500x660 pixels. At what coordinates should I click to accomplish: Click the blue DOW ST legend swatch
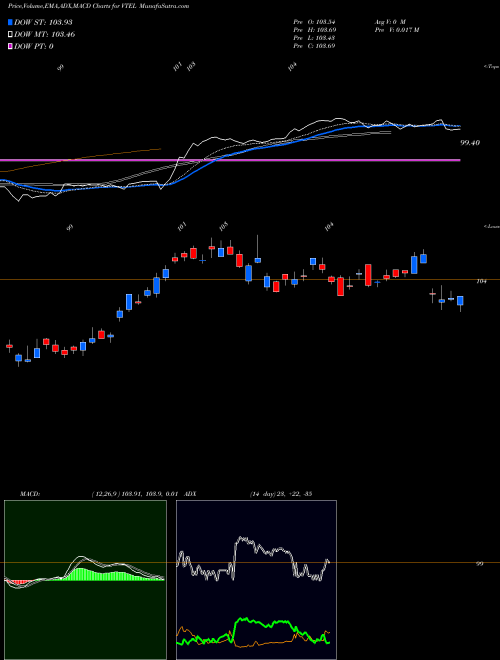(10, 22)
